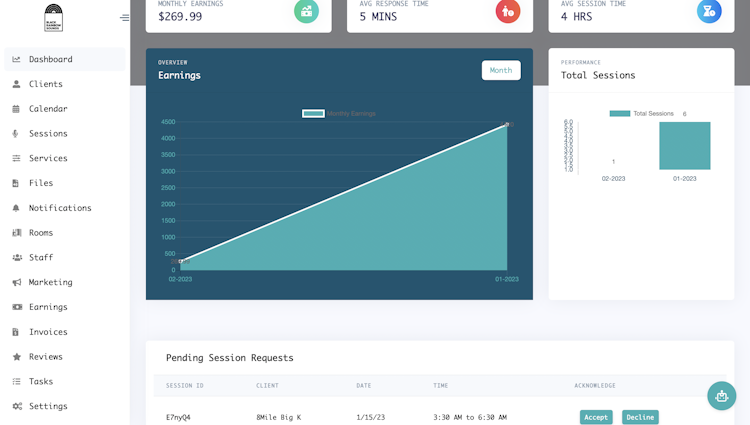Go to Tasks page

pyautogui.click(x=65, y=381)
